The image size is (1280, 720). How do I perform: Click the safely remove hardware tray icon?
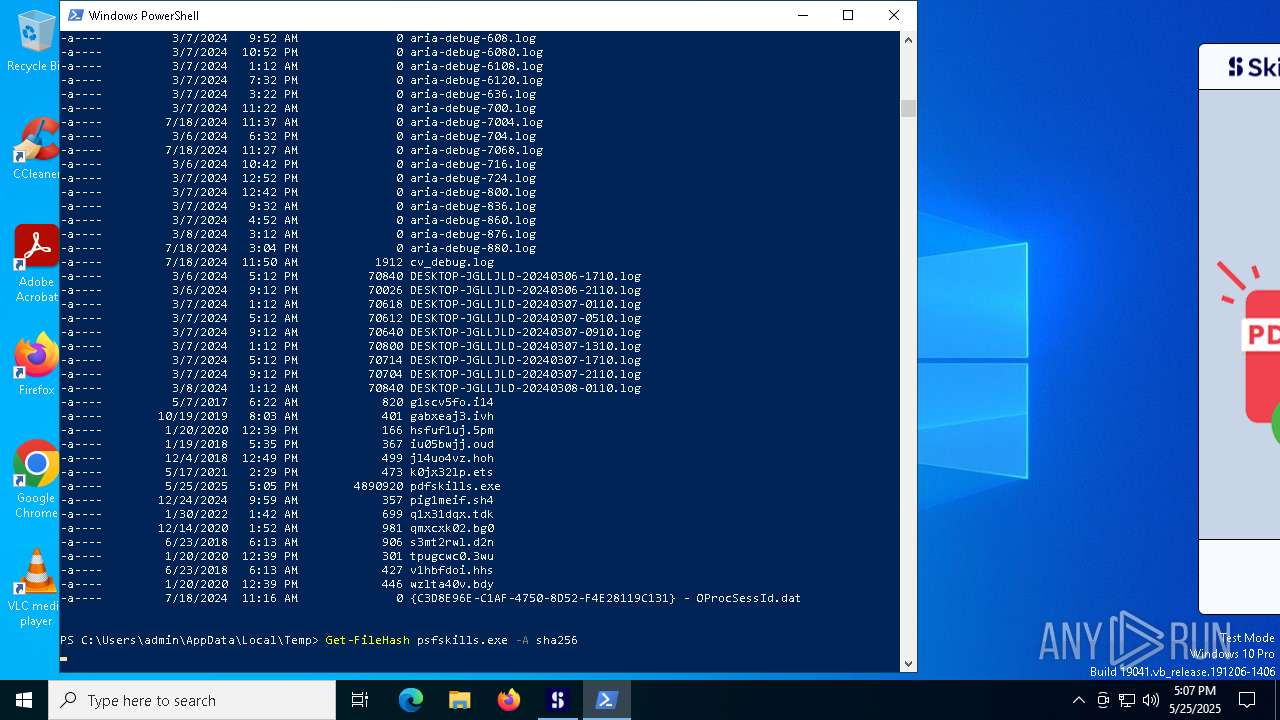[x=1103, y=700]
